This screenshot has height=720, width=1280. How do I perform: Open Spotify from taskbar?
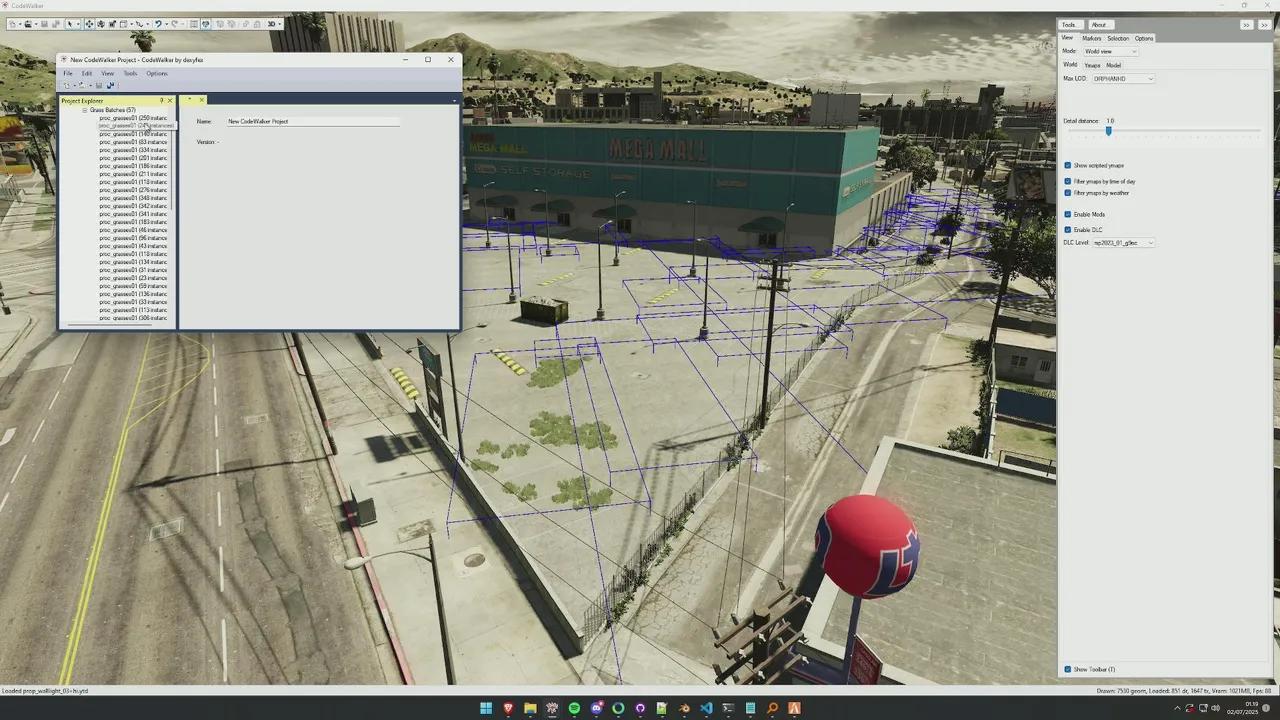coord(574,708)
